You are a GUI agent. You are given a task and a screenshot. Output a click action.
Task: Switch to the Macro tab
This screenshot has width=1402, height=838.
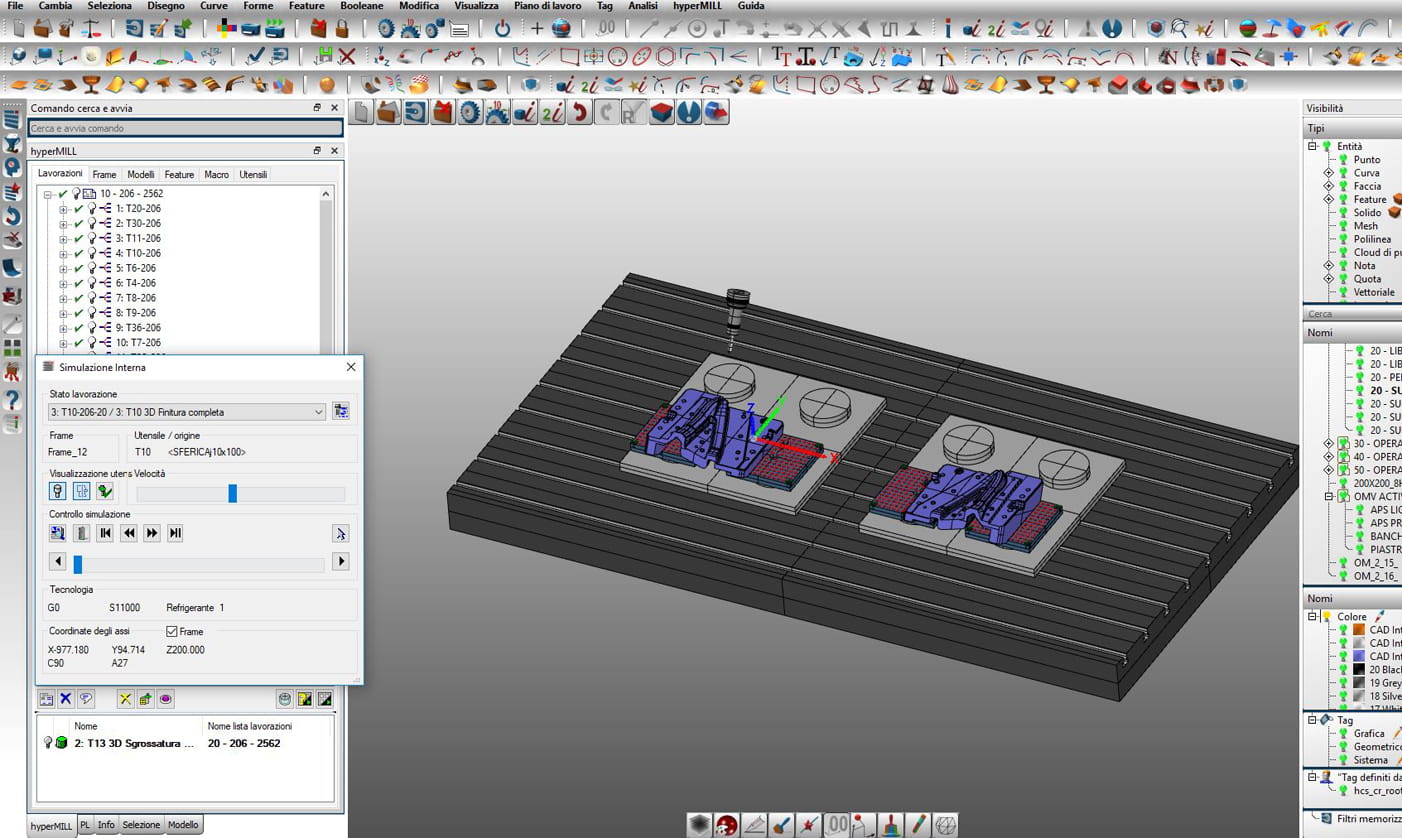(216, 174)
